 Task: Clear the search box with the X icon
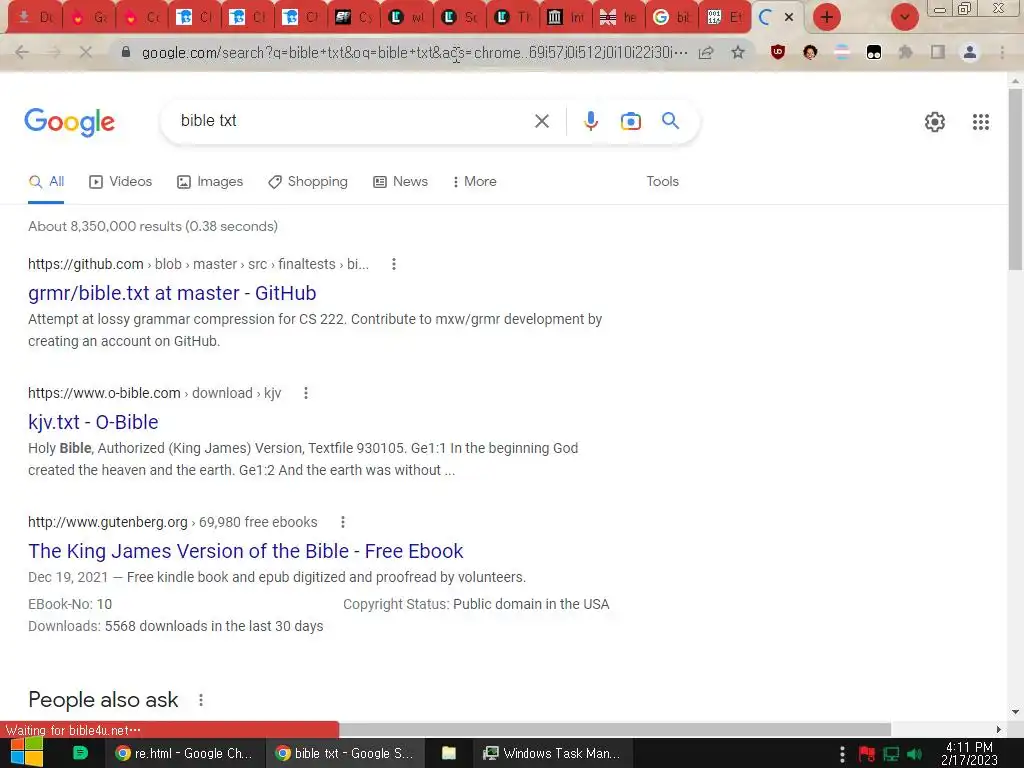click(x=541, y=121)
